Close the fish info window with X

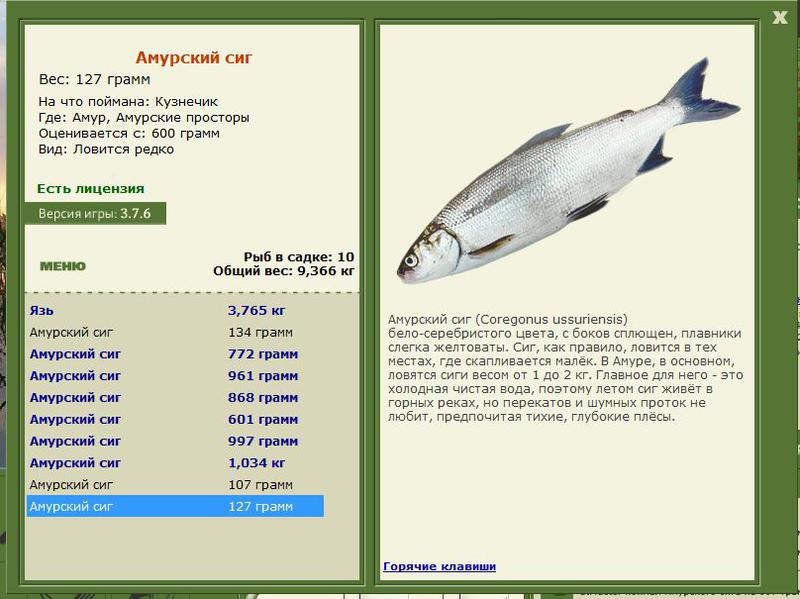pos(779,17)
